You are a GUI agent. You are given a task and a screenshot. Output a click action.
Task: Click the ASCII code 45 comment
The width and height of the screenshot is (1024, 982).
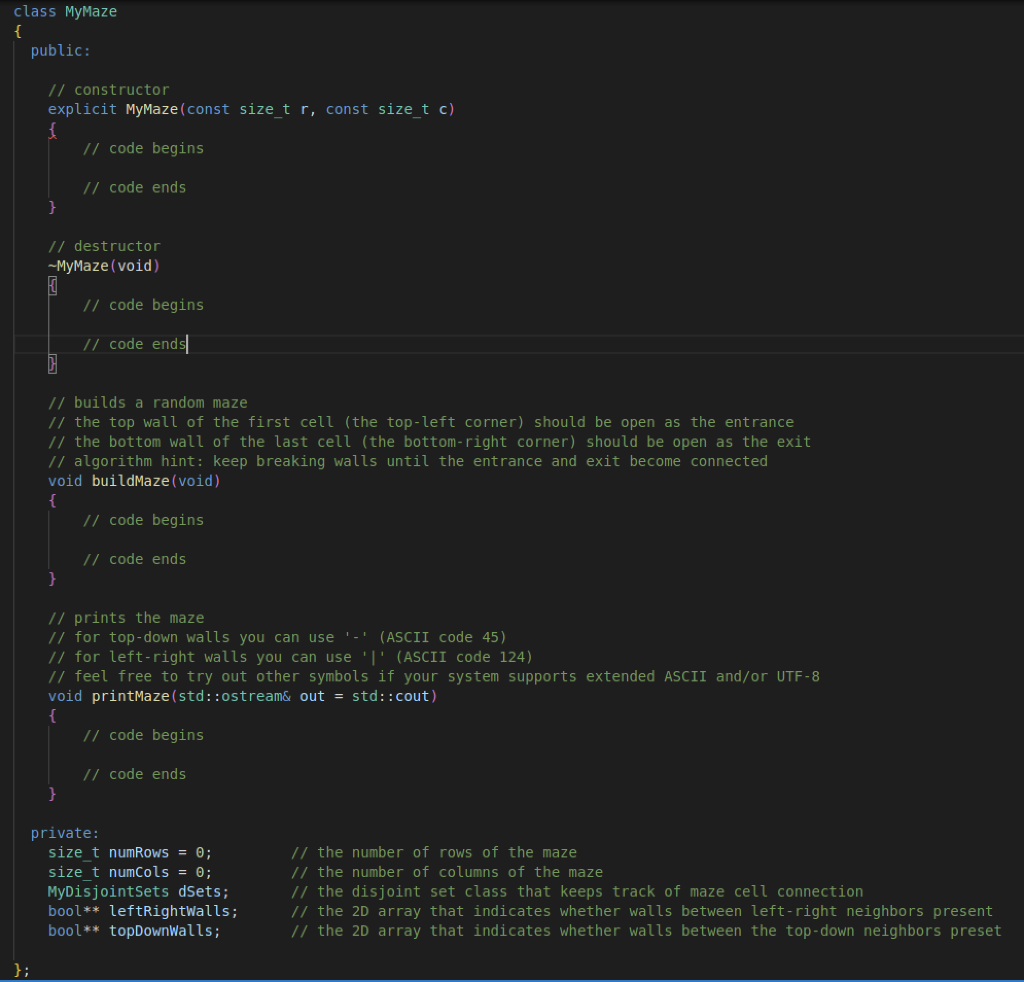278,637
